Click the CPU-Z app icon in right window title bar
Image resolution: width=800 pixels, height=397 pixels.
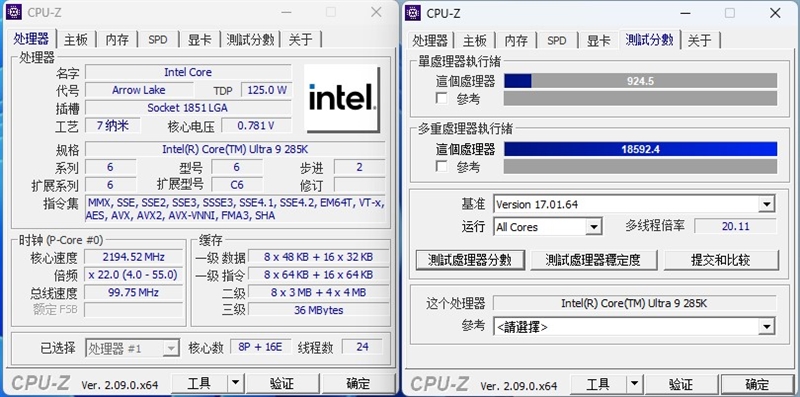click(413, 13)
